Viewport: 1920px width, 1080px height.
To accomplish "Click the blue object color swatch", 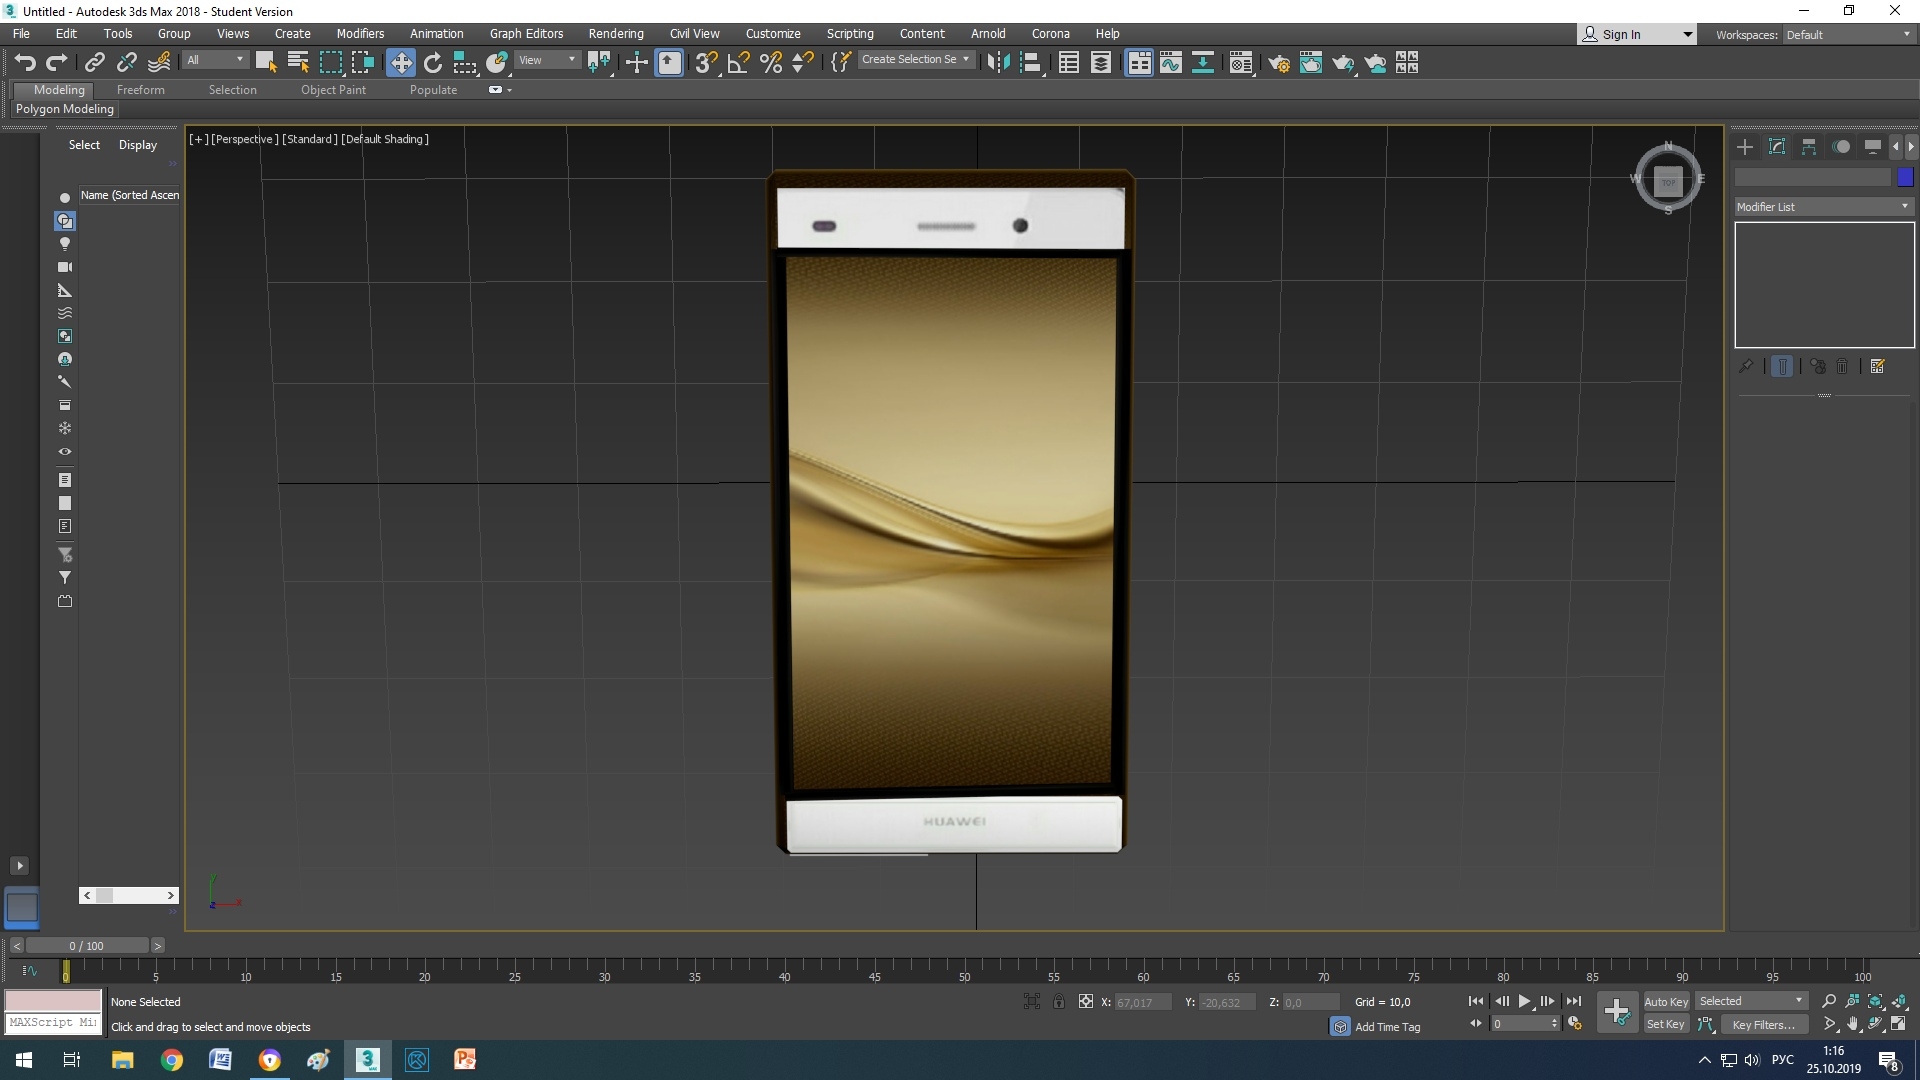I will 1905,177.
